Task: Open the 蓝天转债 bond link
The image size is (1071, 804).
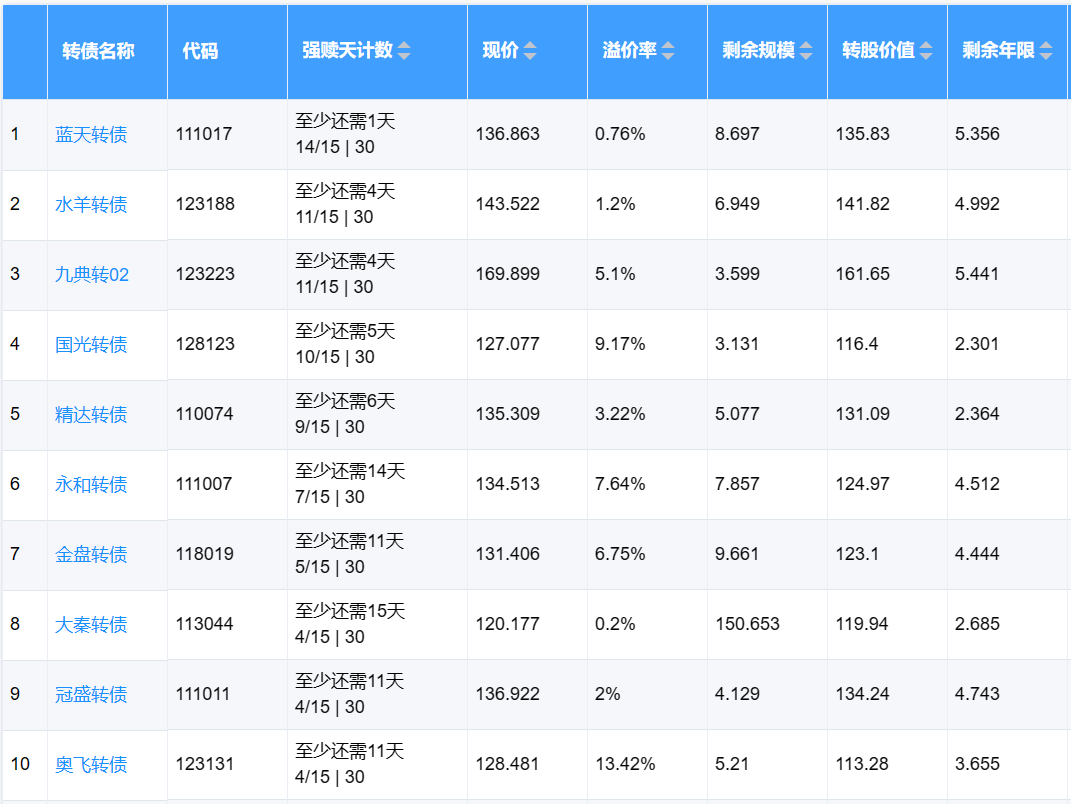Action: [x=91, y=134]
